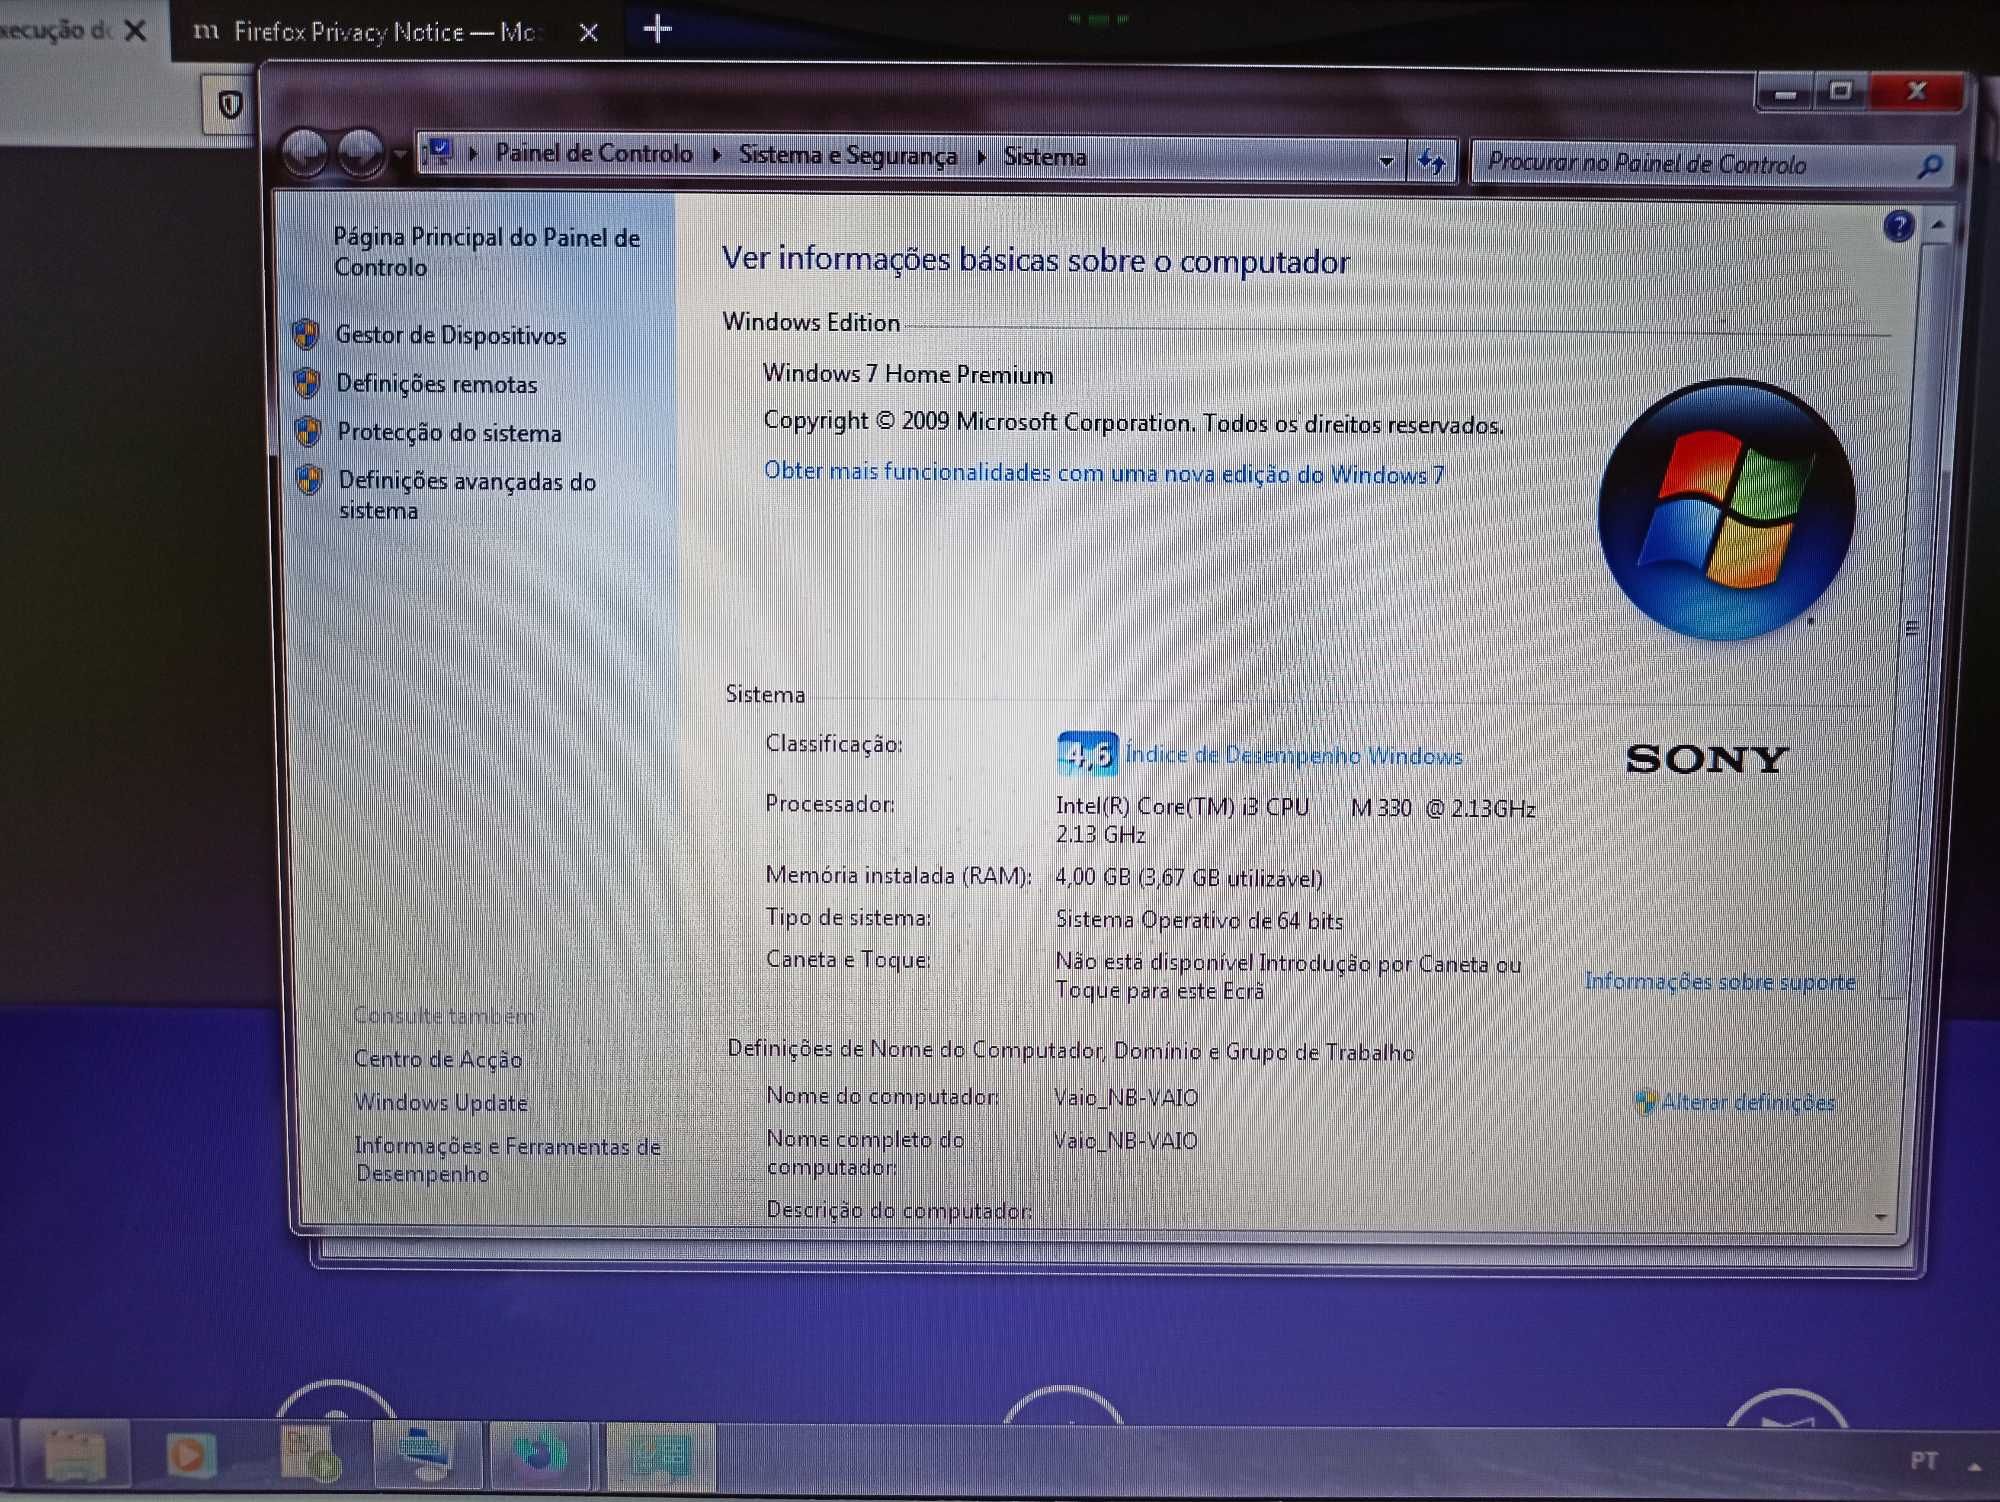This screenshot has width=2000, height=1502.
Task: Open Gestor de Dispositivos in the sidebar
Action: (x=451, y=335)
